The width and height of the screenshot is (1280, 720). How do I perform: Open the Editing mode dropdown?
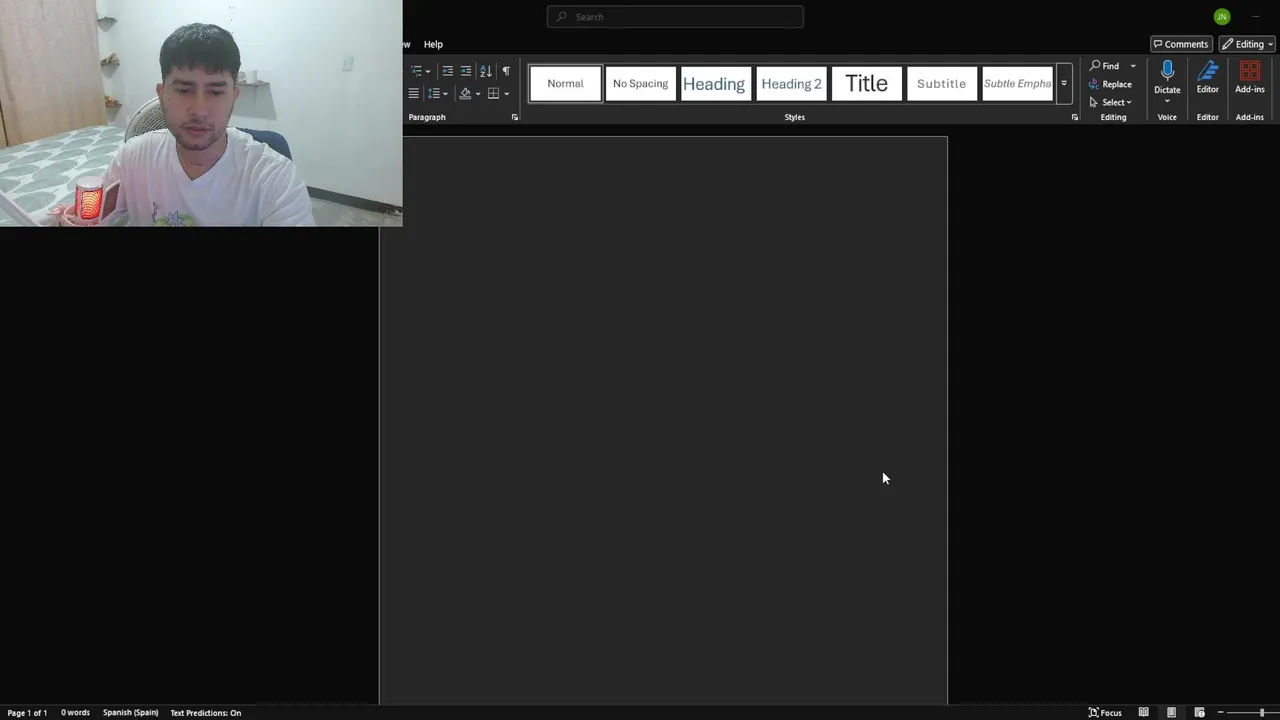tap(1247, 44)
